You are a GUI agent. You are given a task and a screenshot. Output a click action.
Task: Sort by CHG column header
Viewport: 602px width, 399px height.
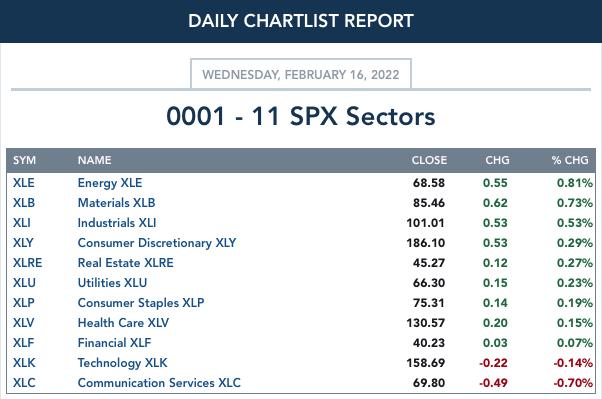(497, 160)
